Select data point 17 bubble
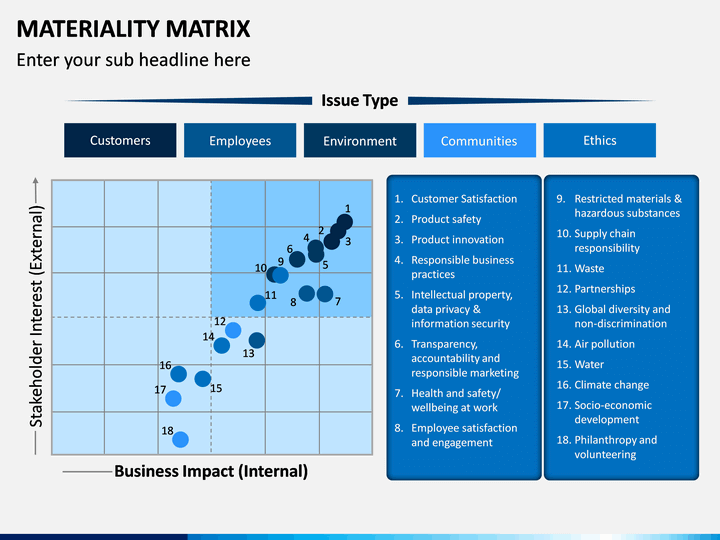Viewport: 720px width, 540px height. 173,398
